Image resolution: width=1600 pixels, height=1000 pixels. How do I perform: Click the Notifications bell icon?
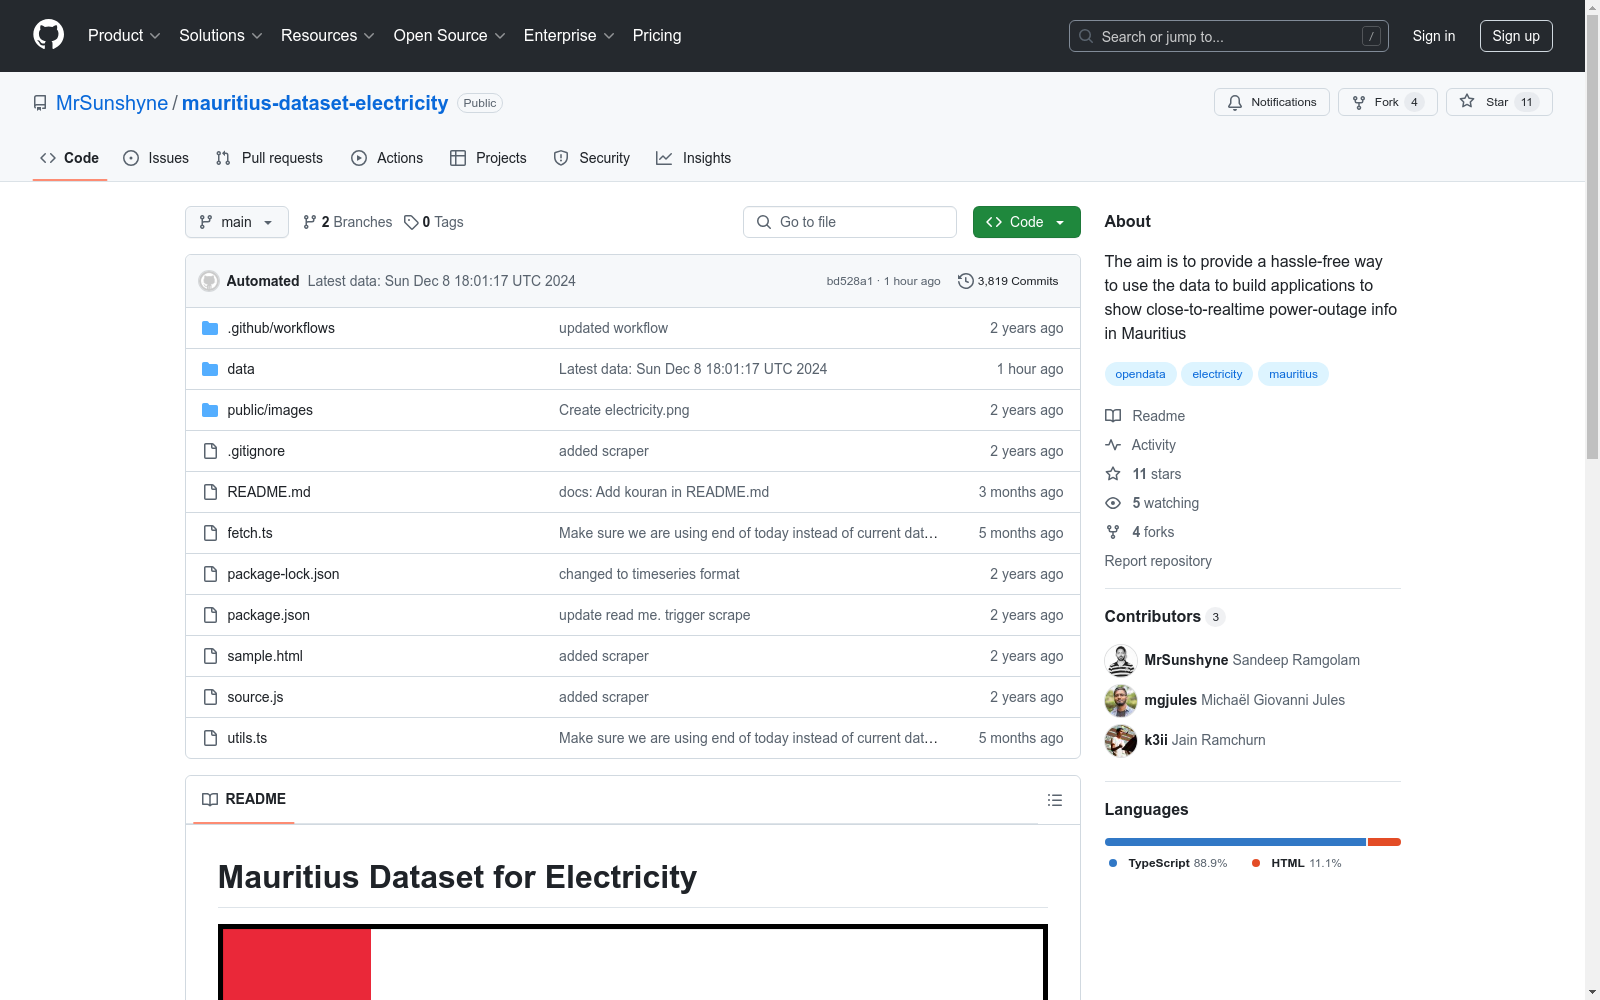[1235, 102]
